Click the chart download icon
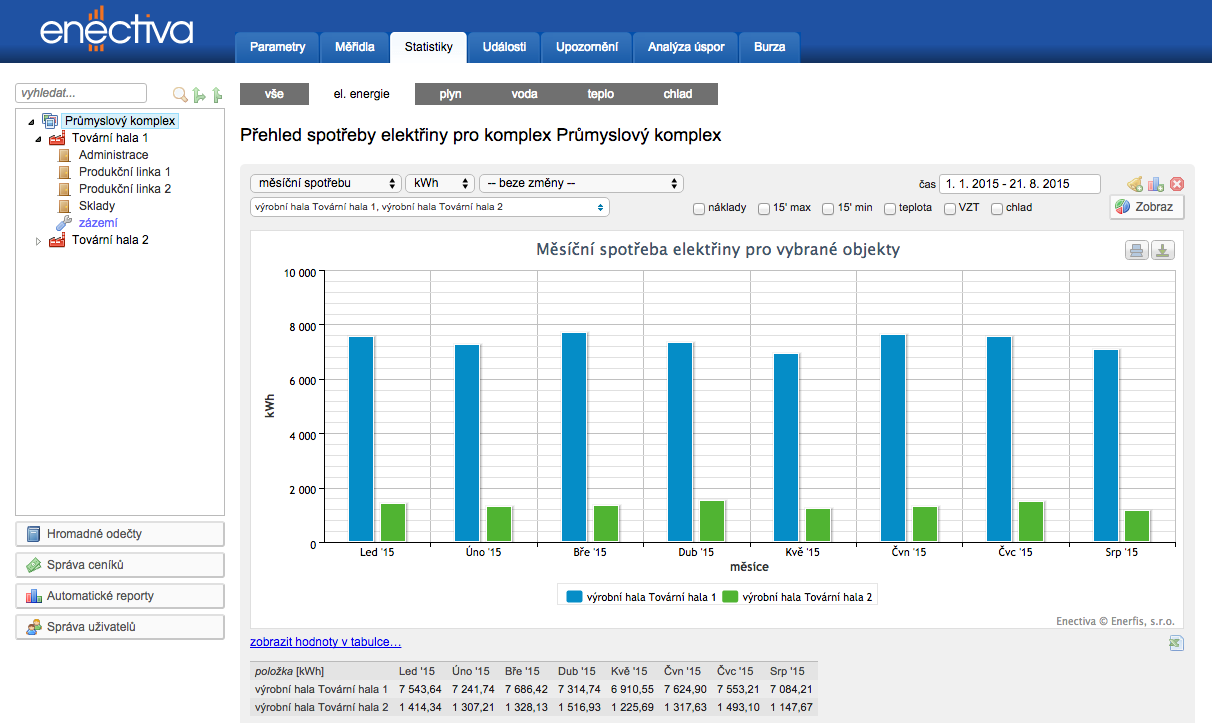Viewport: 1212px width, 723px height. 1162,250
